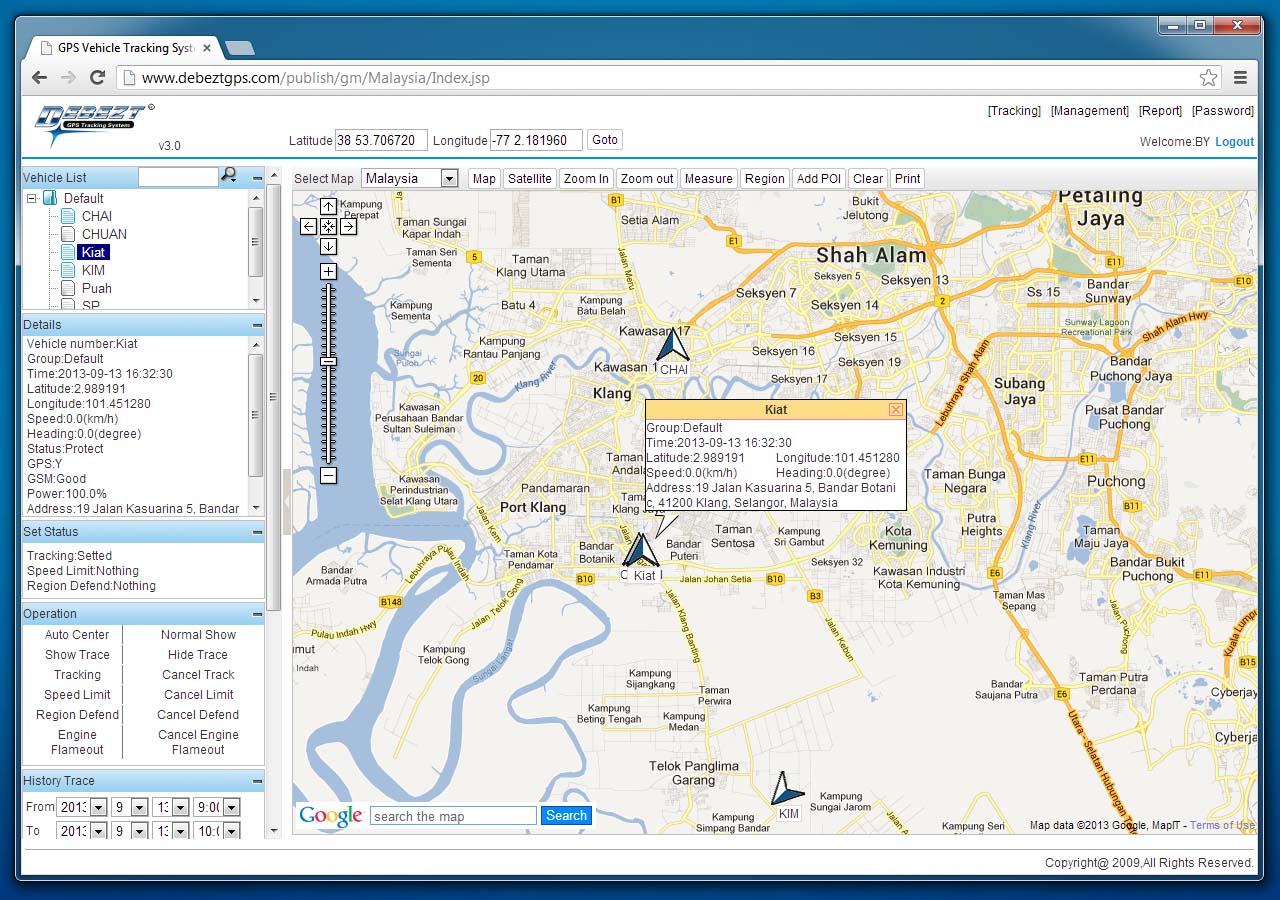Click the document icon beside Puah
The height and width of the screenshot is (900, 1280).
(67, 288)
